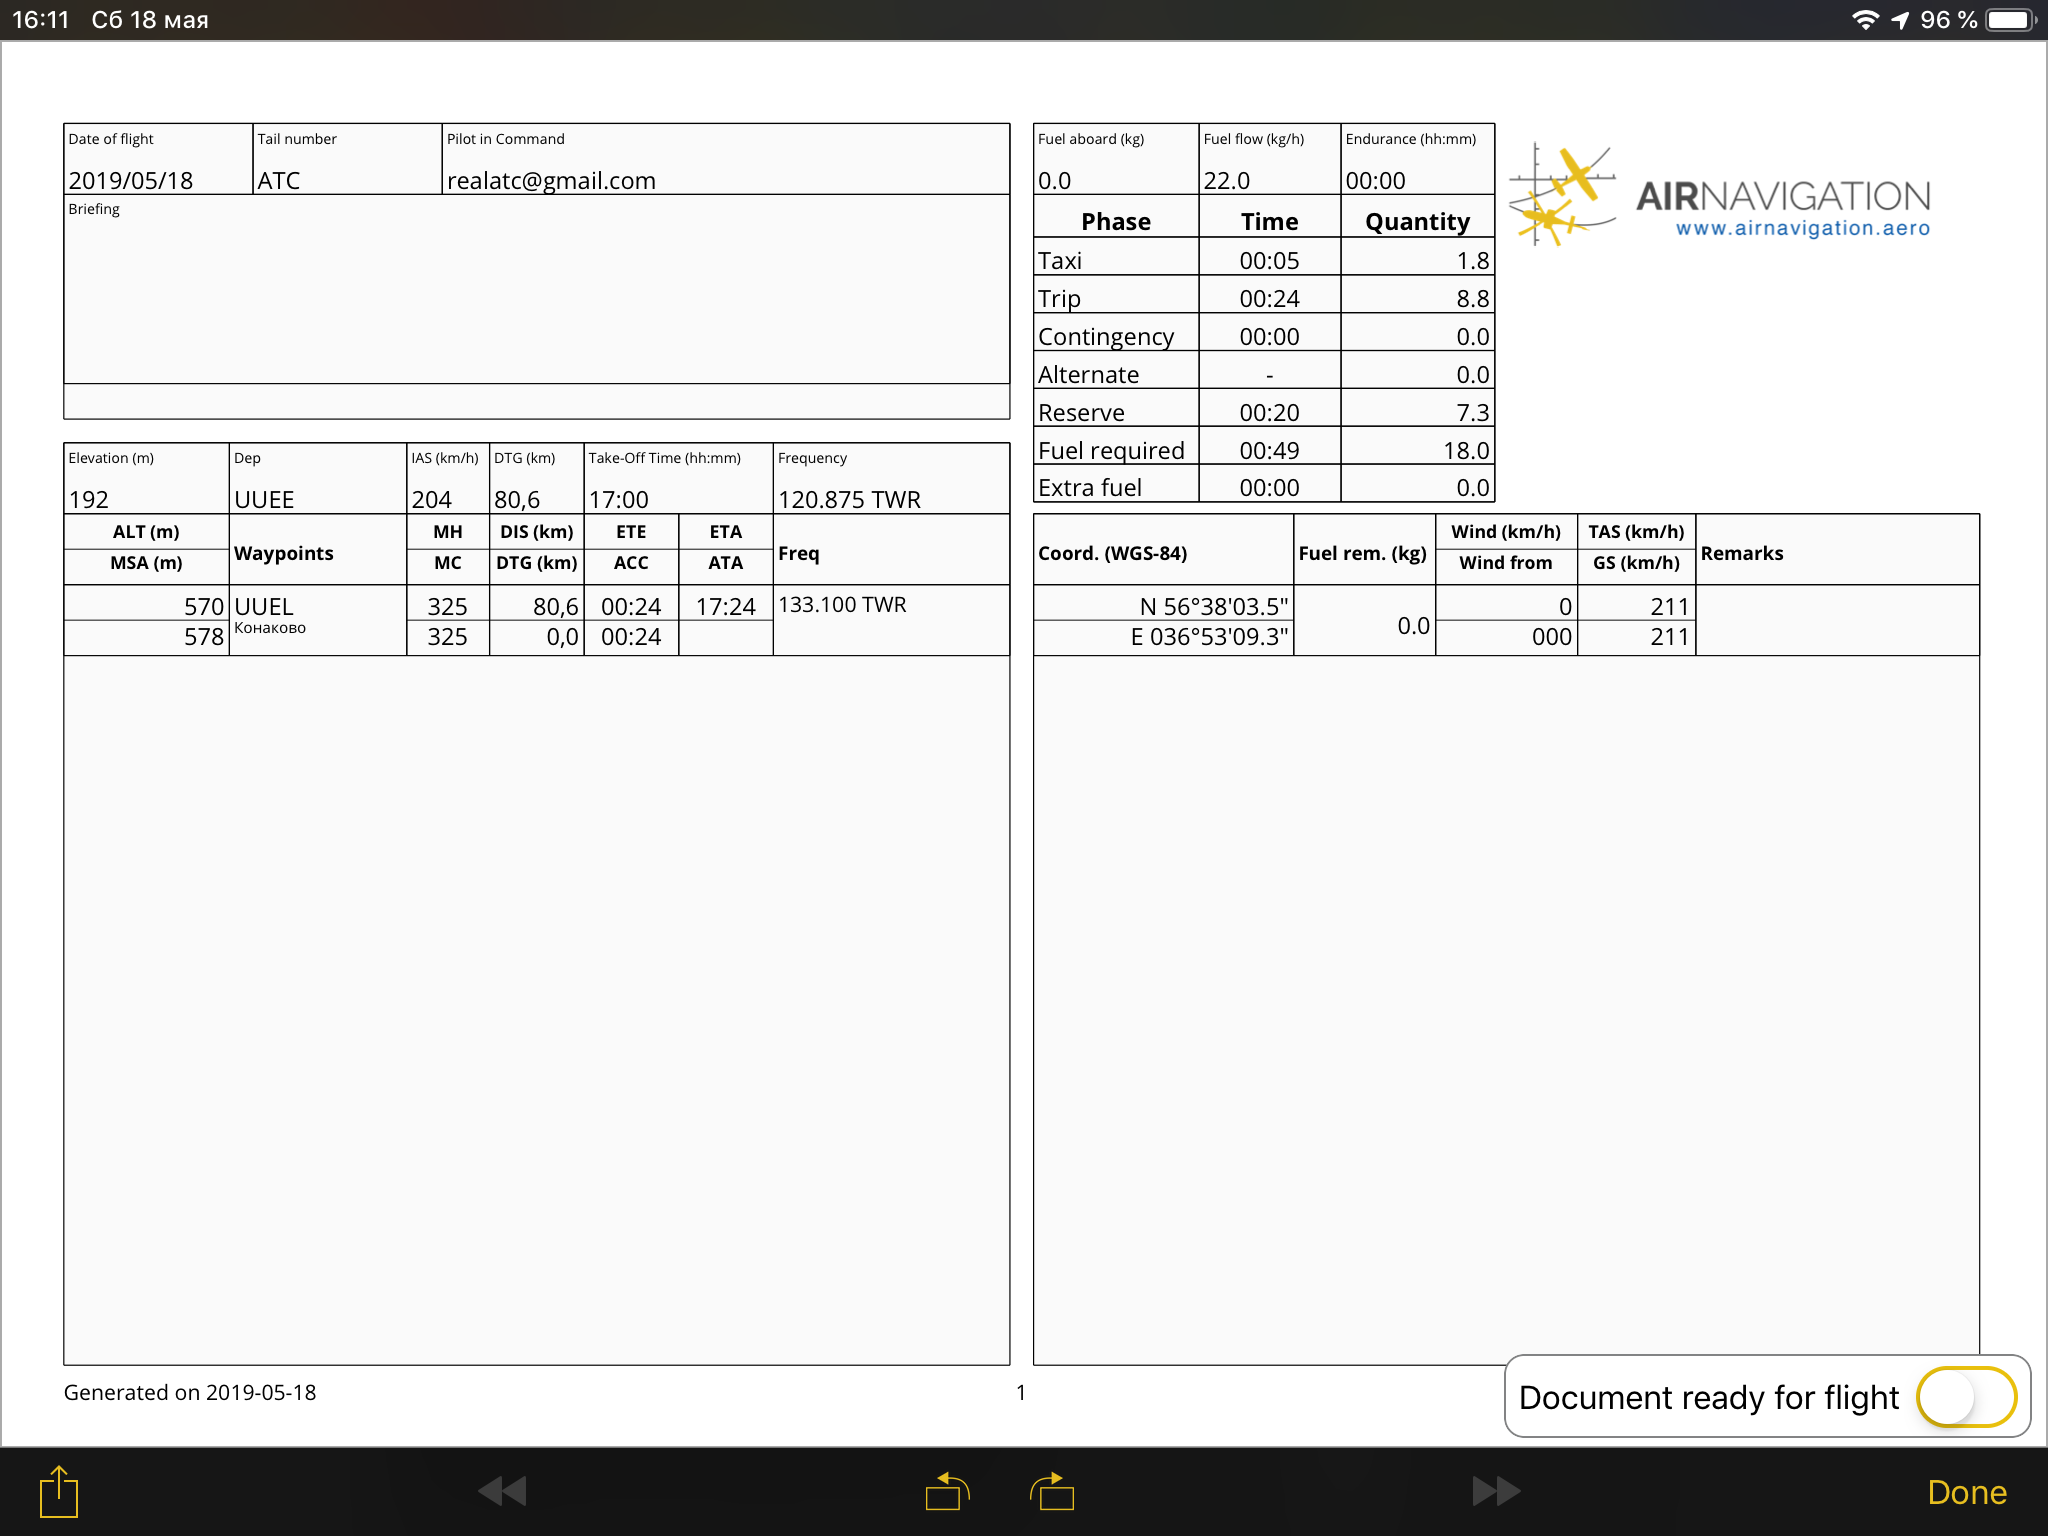The width and height of the screenshot is (2048, 1536).
Task: Tap the battery indicator icon
Action: pyautogui.click(x=2010, y=20)
